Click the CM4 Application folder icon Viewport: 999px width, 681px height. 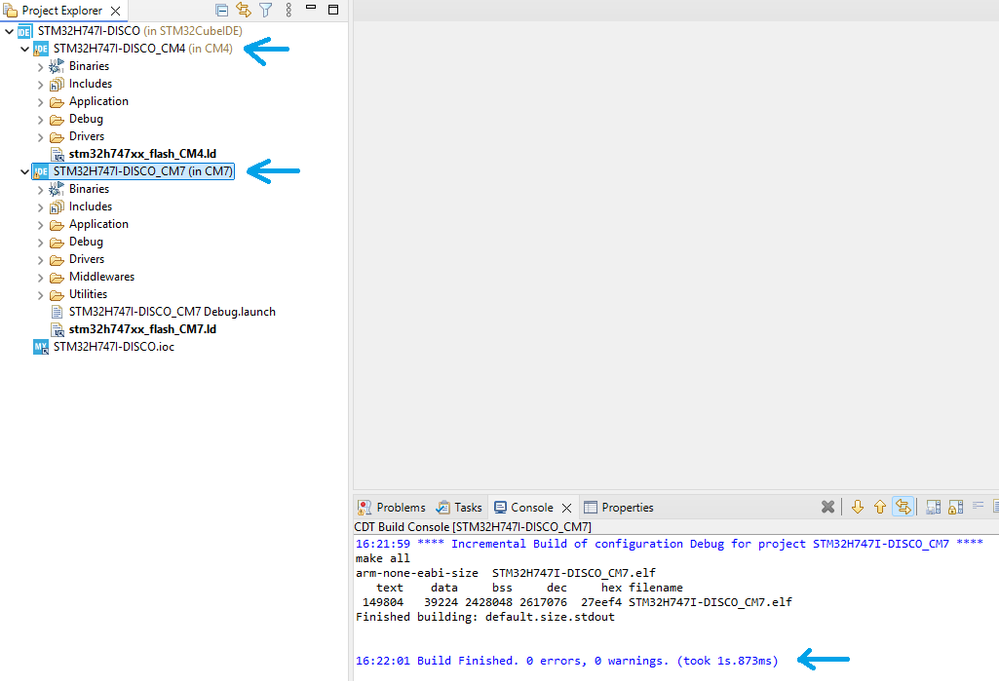(x=57, y=102)
